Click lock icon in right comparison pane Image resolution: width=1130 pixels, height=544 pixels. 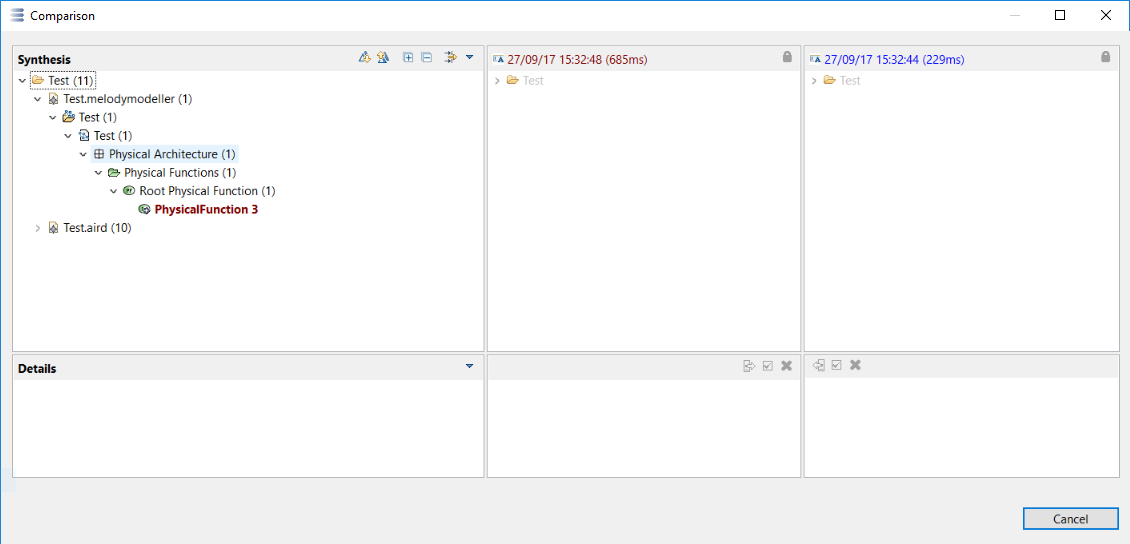tap(1105, 58)
